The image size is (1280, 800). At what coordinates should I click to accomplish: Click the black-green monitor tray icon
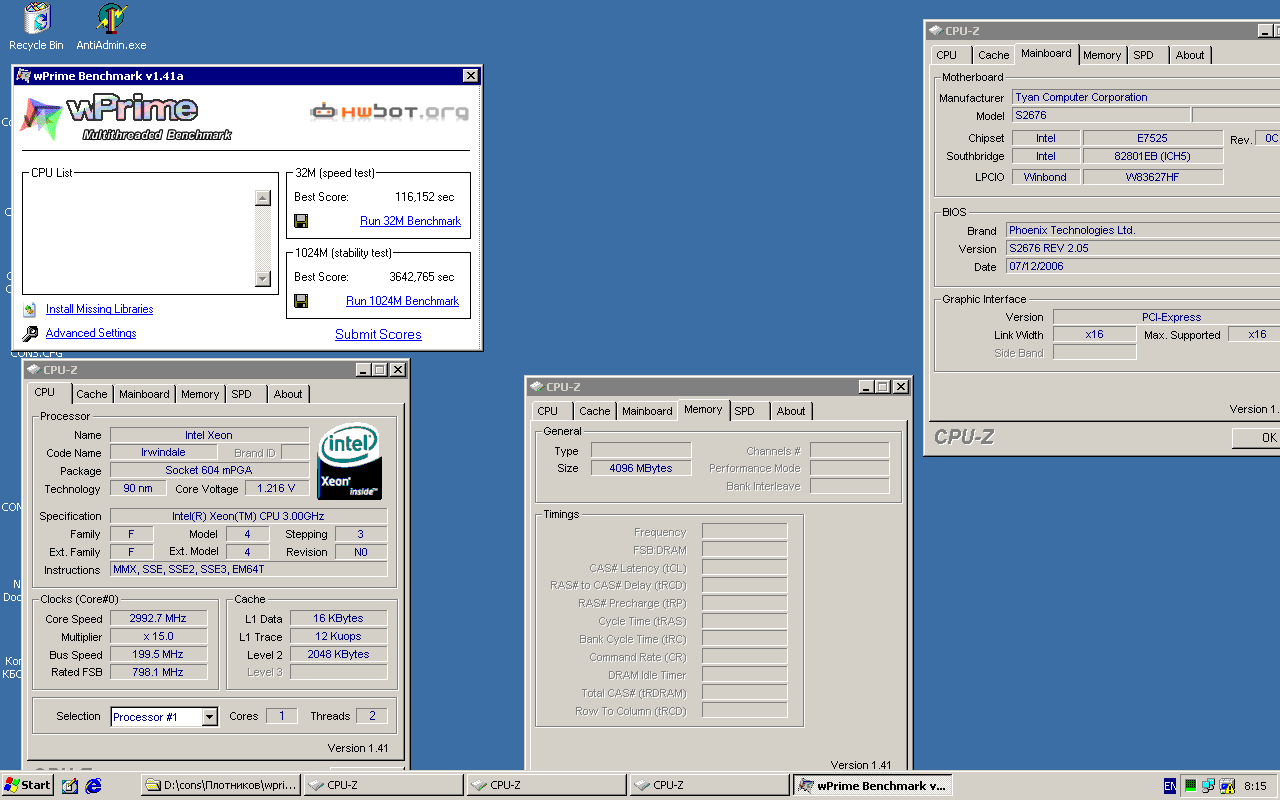coord(1190,786)
